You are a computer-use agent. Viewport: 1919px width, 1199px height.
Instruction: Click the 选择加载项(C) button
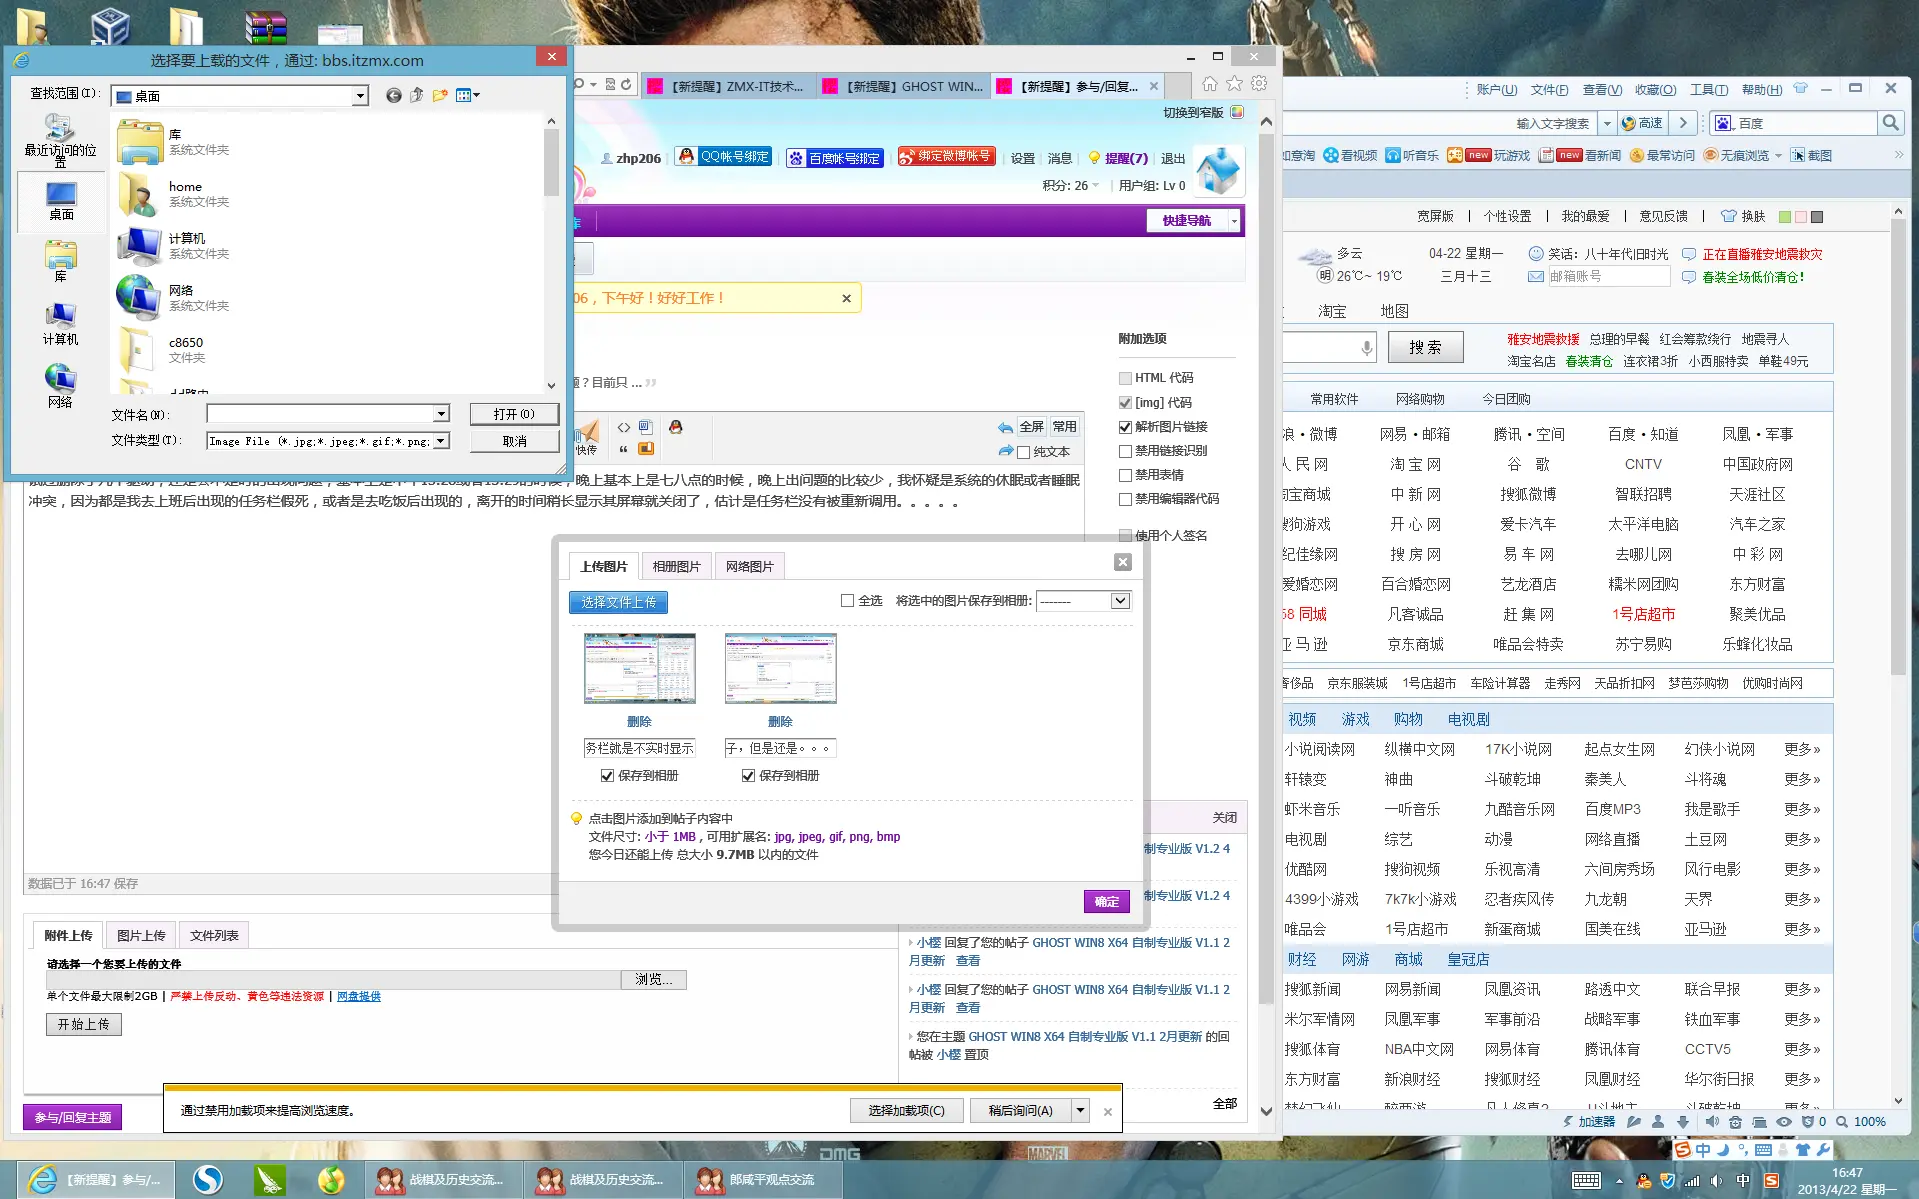(906, 1110)
